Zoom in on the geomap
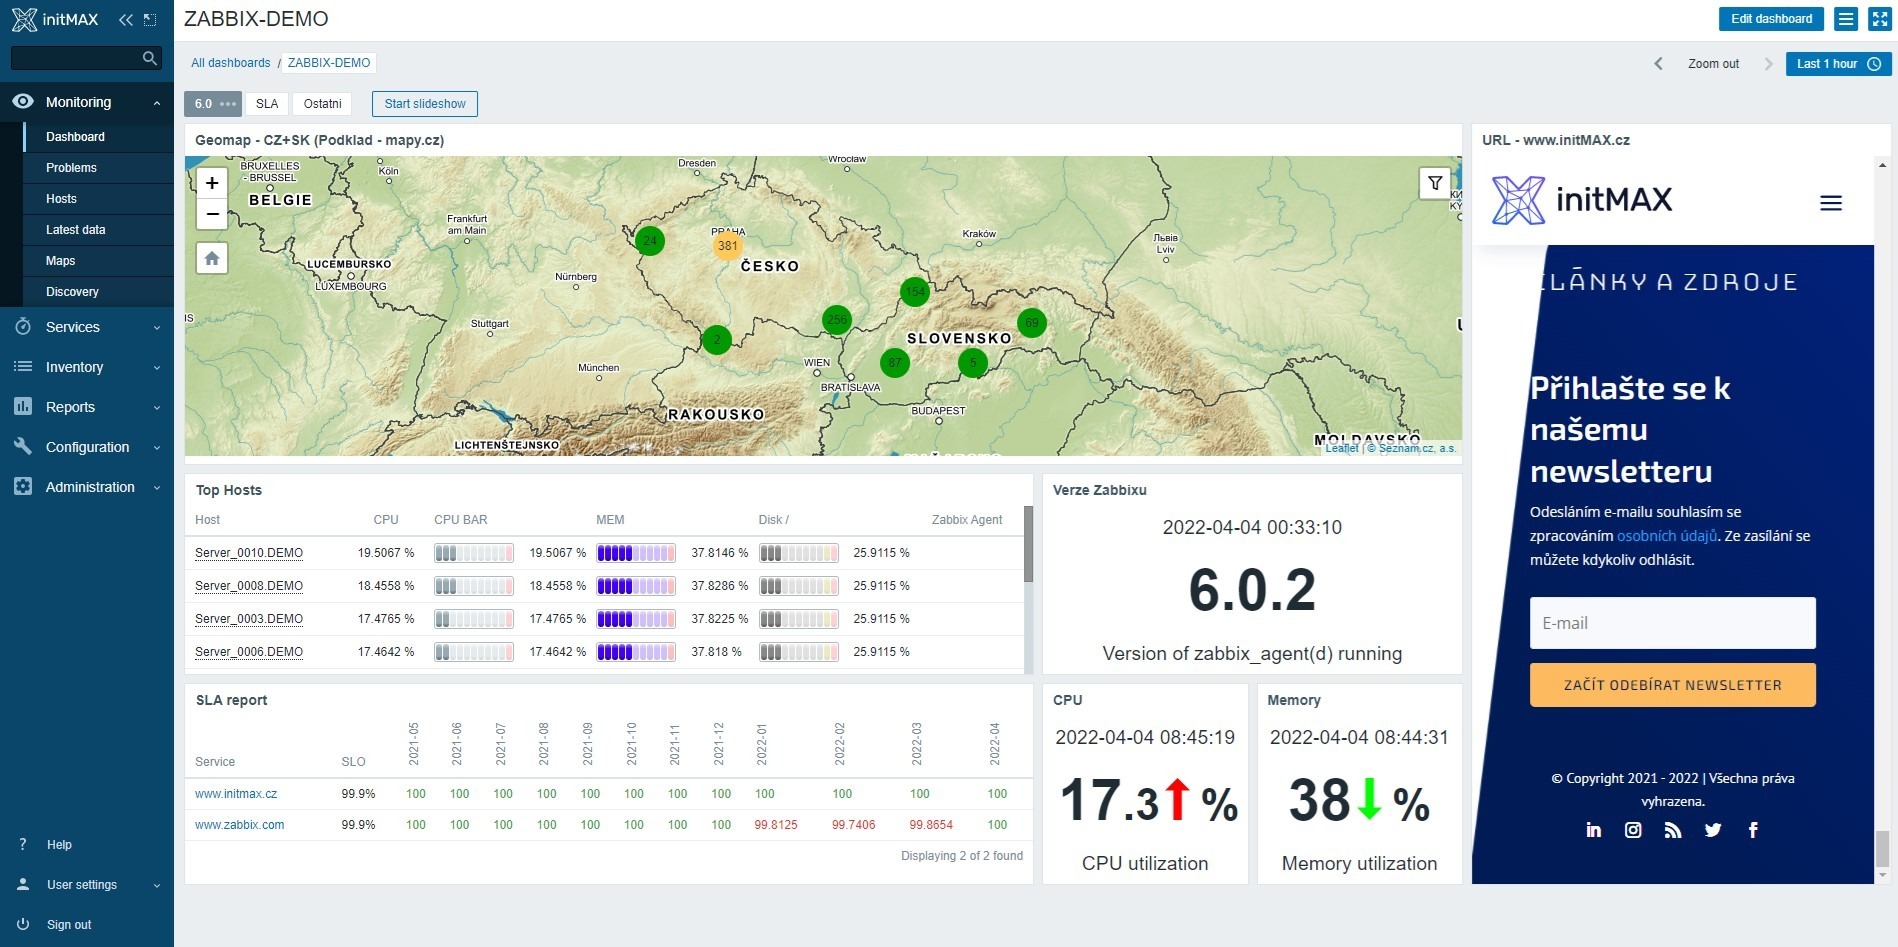This screenshot has width=1898, height=947. pos(212,183)
